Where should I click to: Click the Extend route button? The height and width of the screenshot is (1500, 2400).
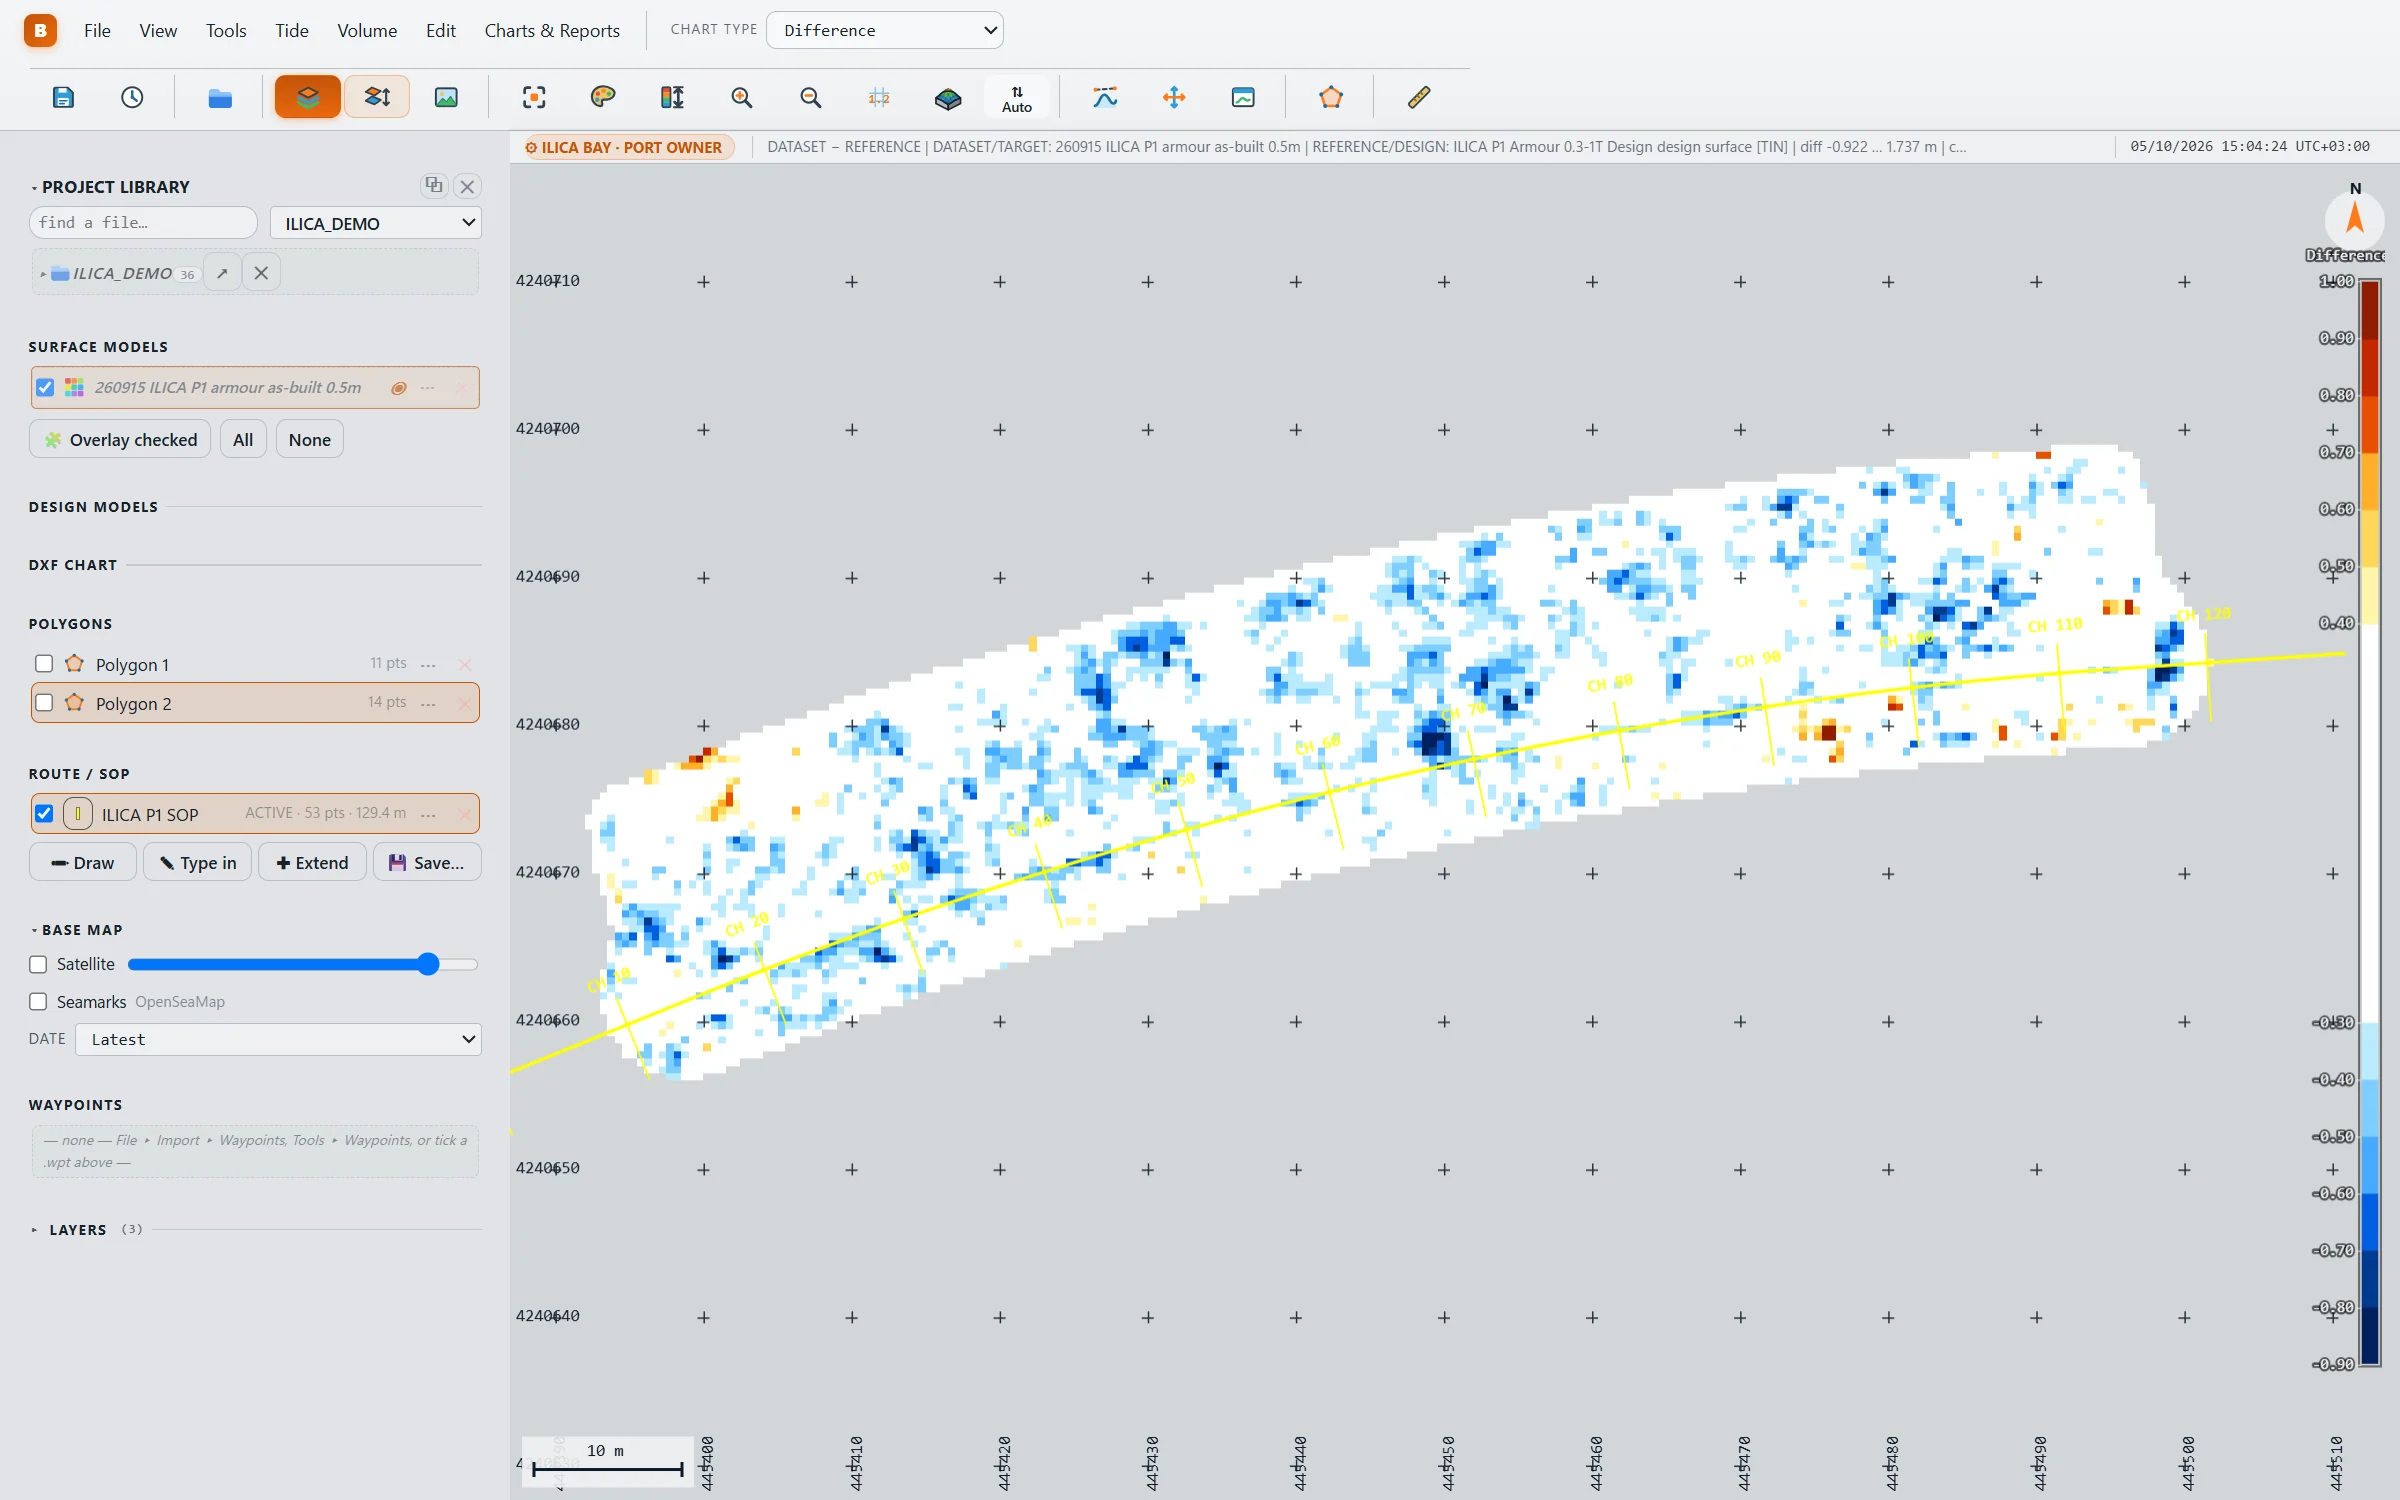click(x=312, y=862)
